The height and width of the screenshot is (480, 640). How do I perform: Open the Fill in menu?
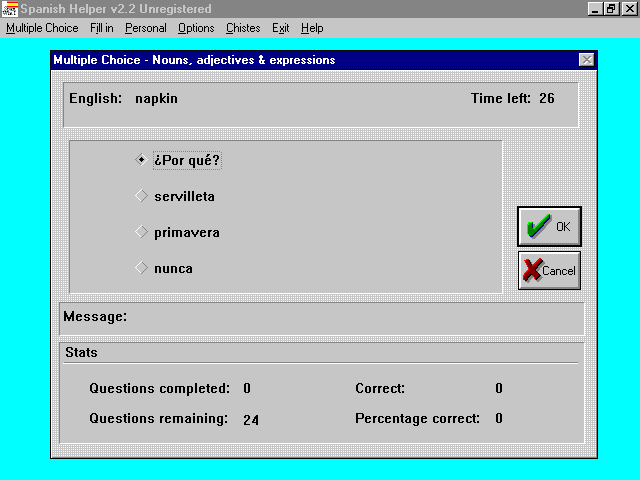pyautogui.click(x=102, y=28)
